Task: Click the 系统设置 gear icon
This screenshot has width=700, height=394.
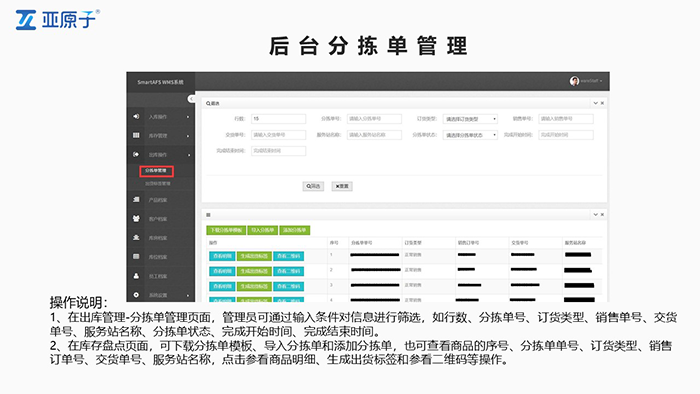Action: [136, 295]
